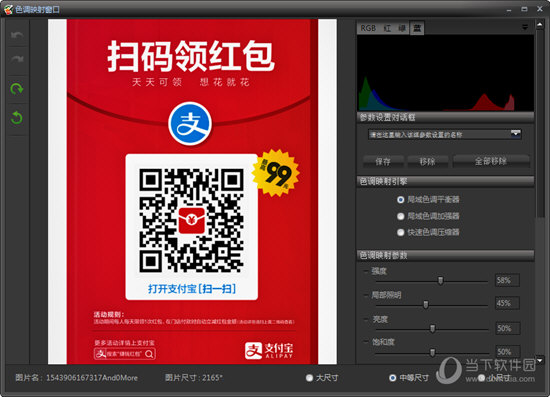Click the 图片尺寸: 2165* status text
The width and height of the screenshot is (550, 397).
click(x=194, y=378)
